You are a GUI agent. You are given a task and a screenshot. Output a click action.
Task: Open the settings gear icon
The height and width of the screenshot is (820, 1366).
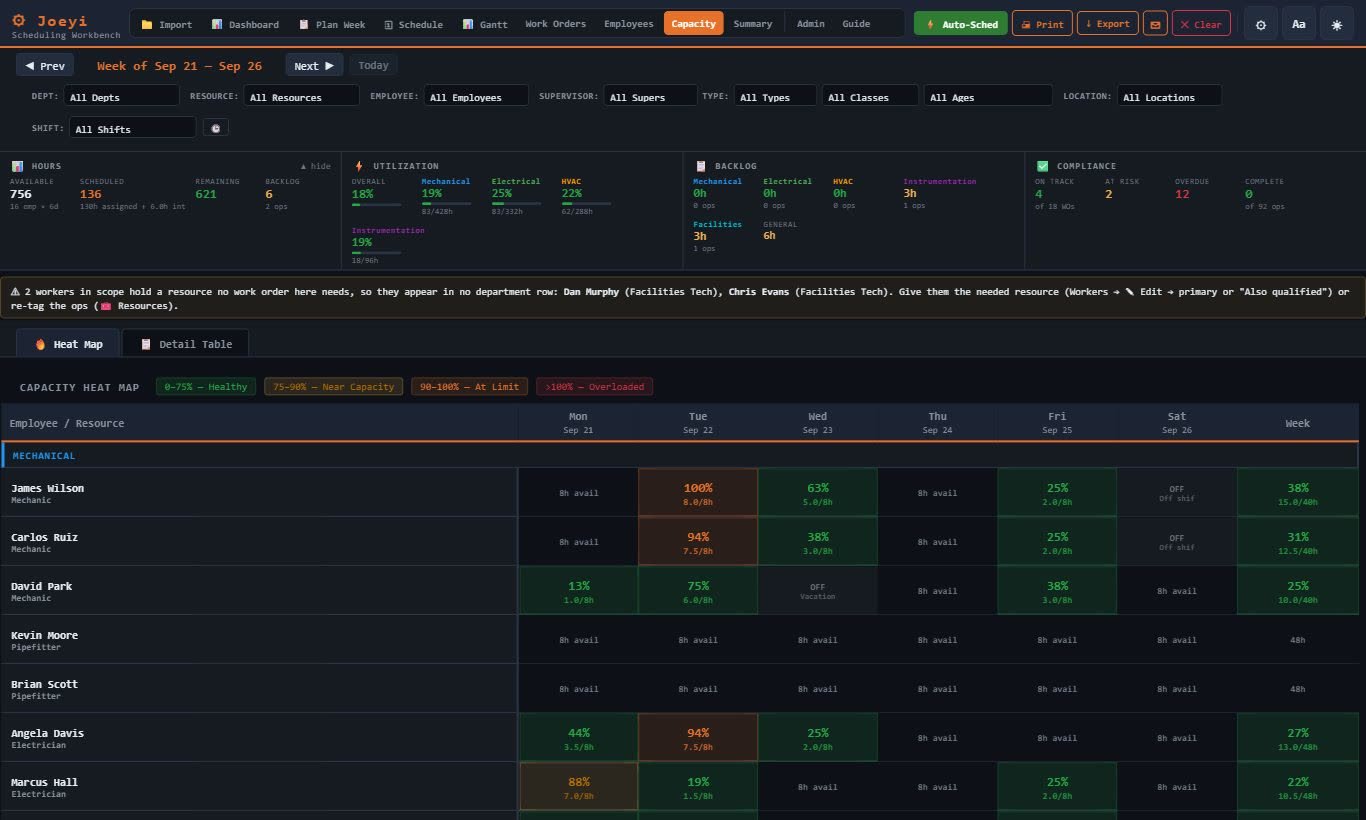pos(1260,24)
